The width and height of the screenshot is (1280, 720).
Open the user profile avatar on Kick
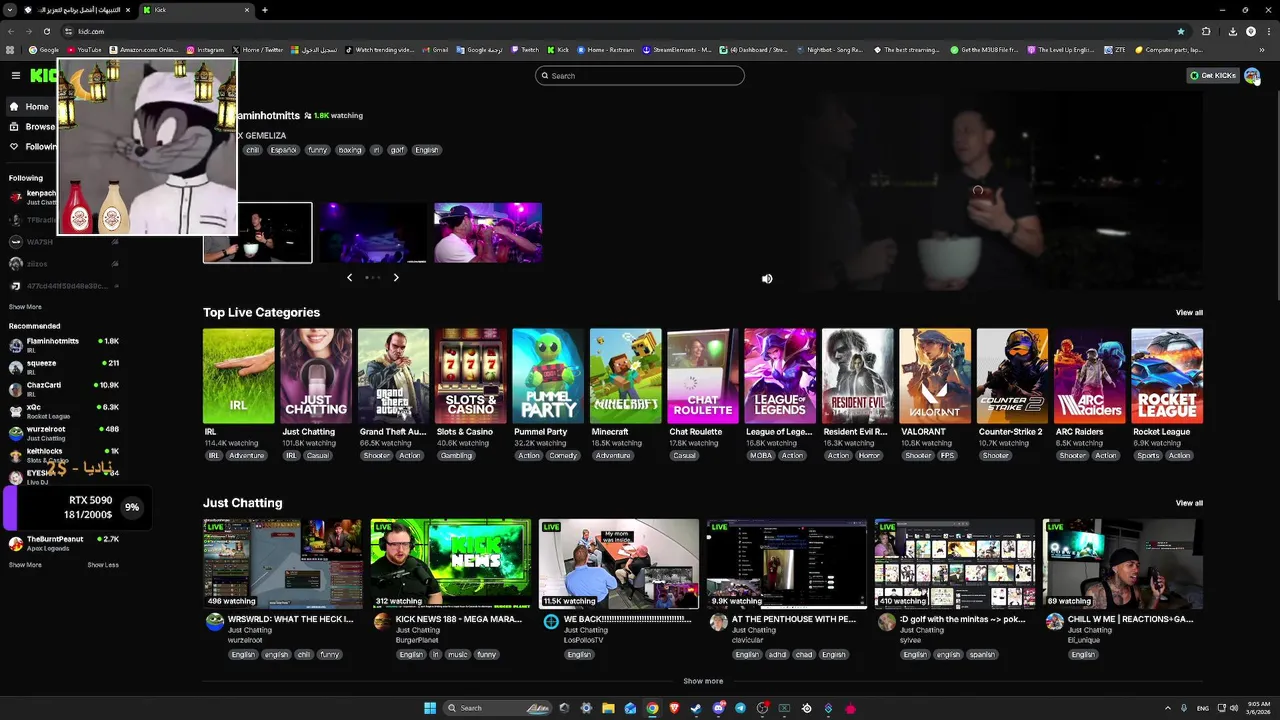point(1252,75)
